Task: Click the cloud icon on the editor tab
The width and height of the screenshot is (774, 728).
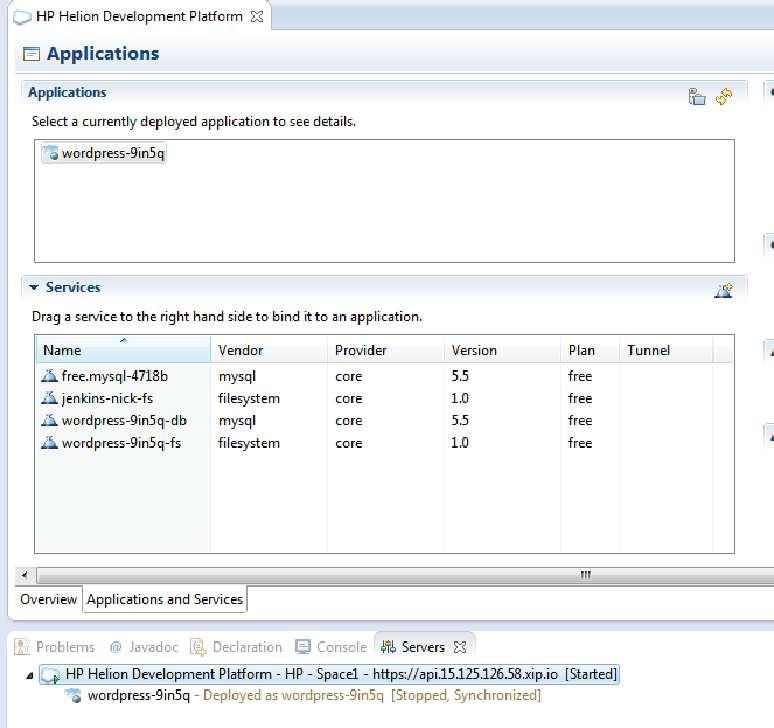Action: coord(22,17)
